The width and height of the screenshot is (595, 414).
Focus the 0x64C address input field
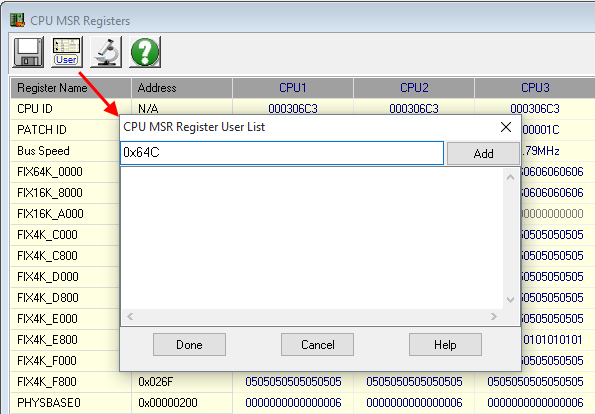[282, 153]
